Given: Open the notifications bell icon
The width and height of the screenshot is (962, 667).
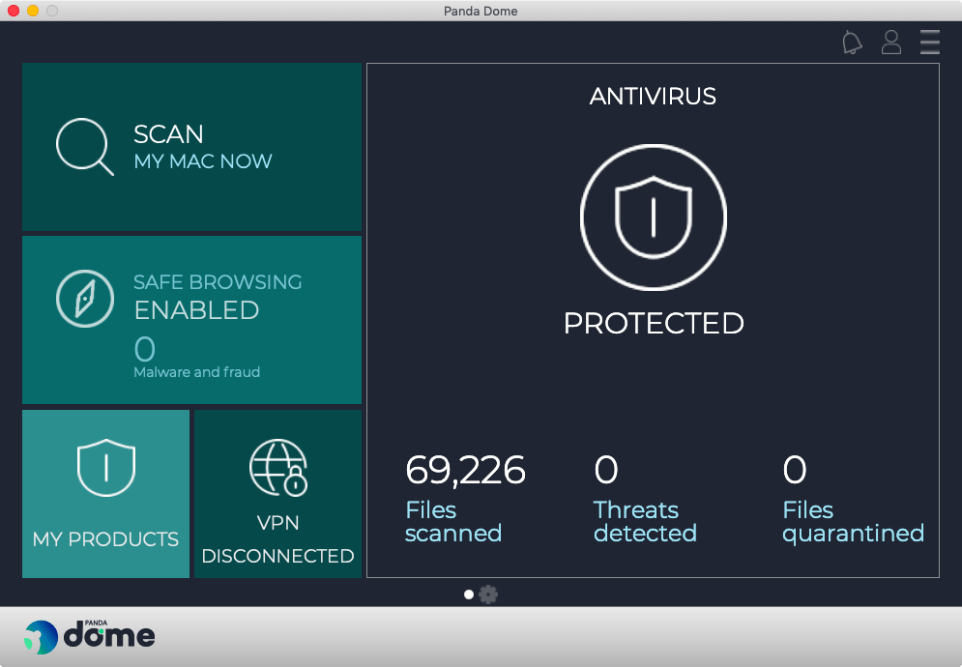Looking at the screenshot, I should (x=852, y=42).
